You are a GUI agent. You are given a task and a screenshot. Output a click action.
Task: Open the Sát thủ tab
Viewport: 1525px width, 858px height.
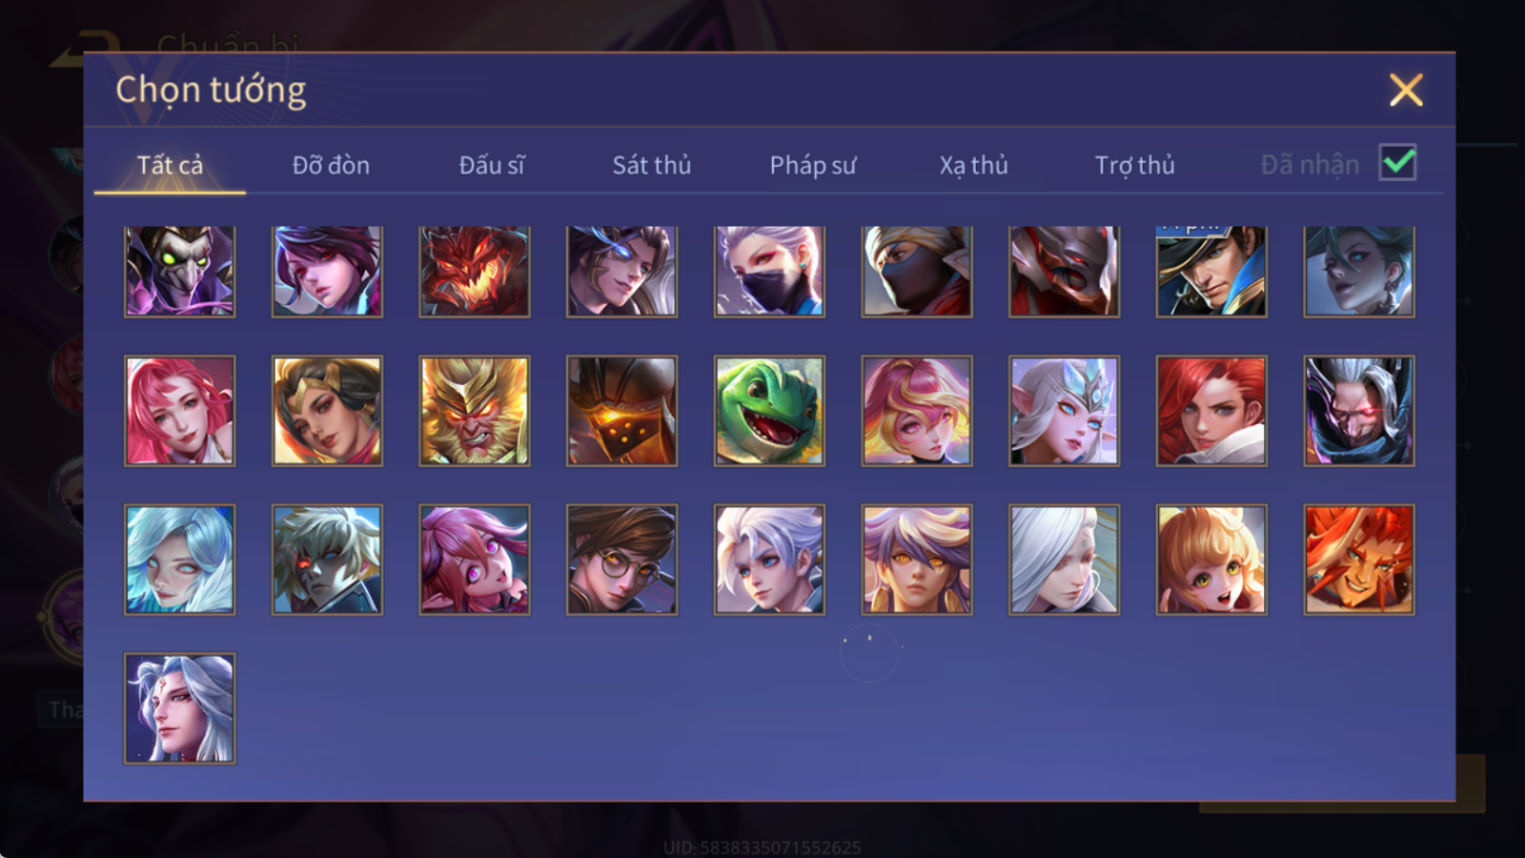click(x=652, y=165)
